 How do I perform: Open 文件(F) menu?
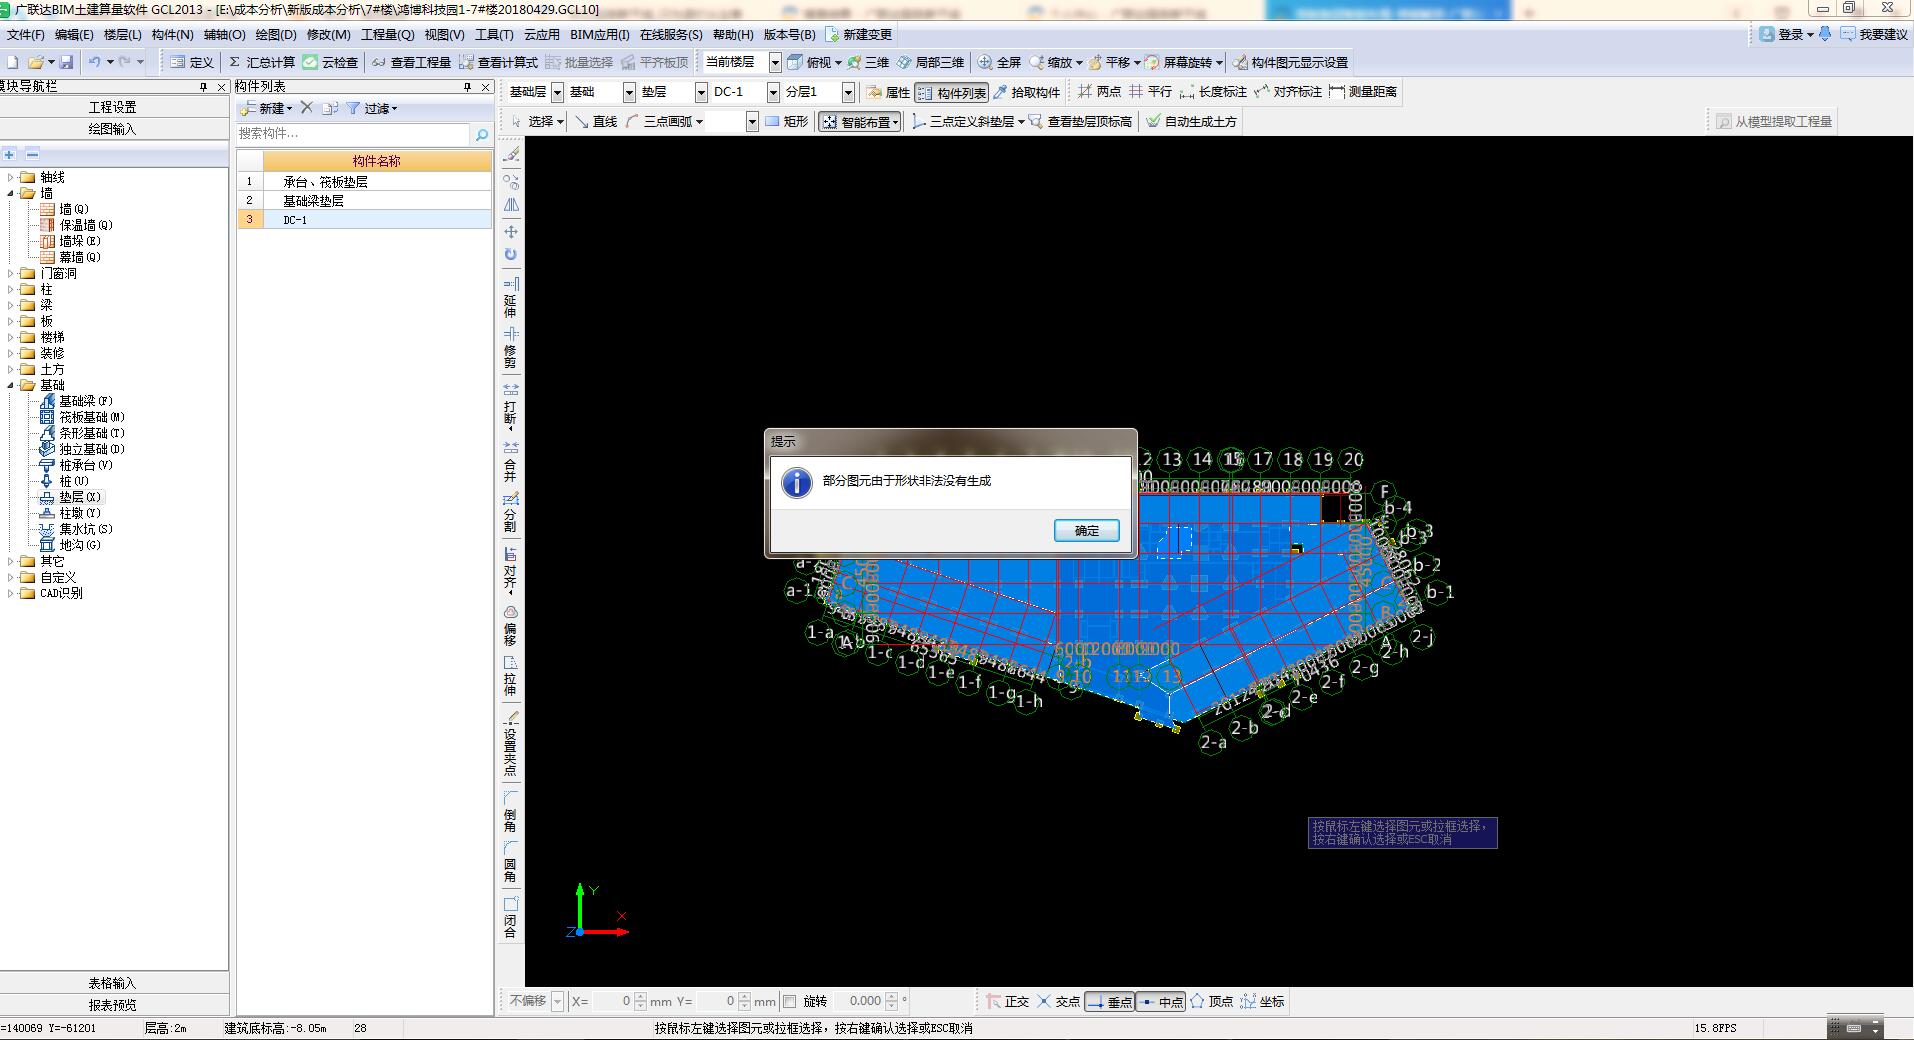pos(26,34)
